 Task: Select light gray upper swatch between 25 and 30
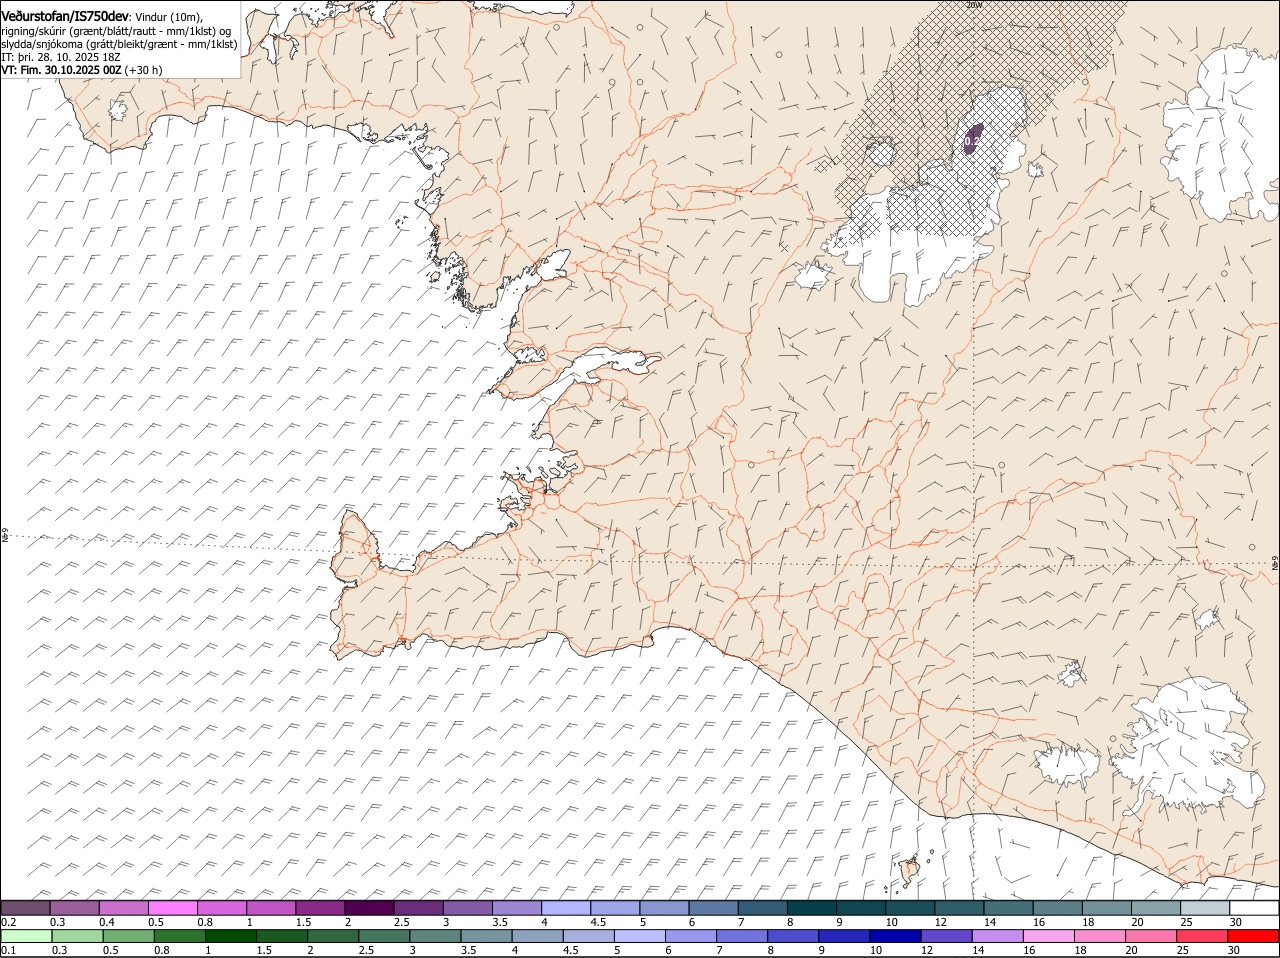[1204, 908]
